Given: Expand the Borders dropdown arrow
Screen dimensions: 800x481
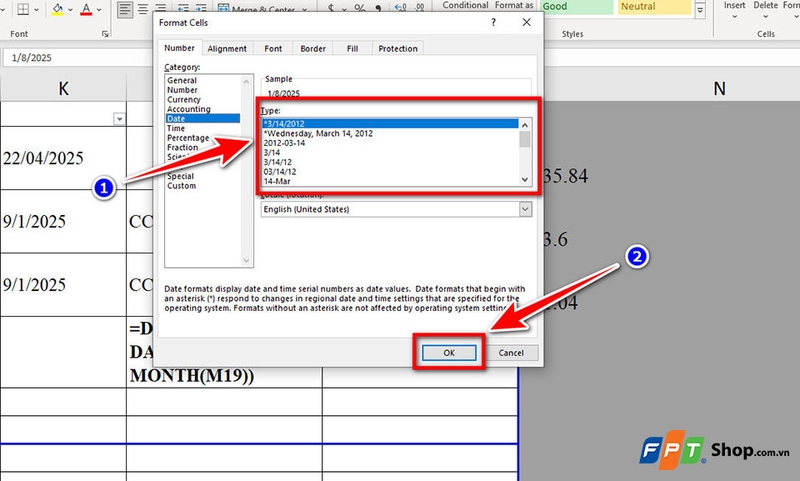Looking at the screenshot, I should [36, 10].
